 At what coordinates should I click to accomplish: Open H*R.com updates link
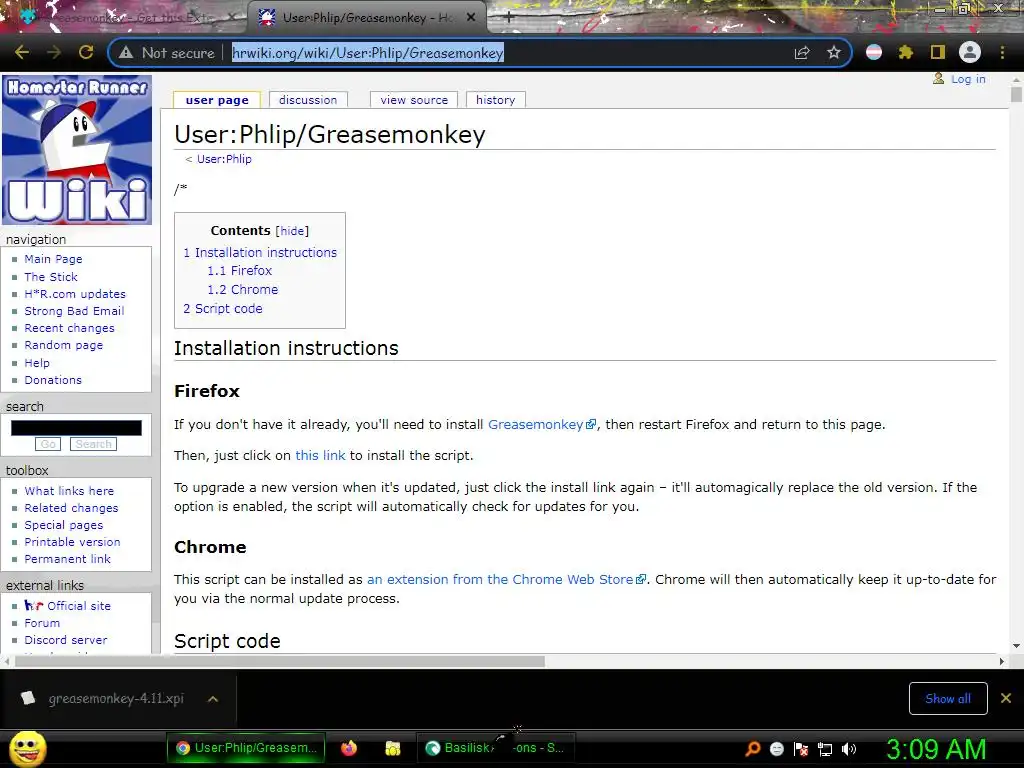pyautogui.click(x=75, y=294)
